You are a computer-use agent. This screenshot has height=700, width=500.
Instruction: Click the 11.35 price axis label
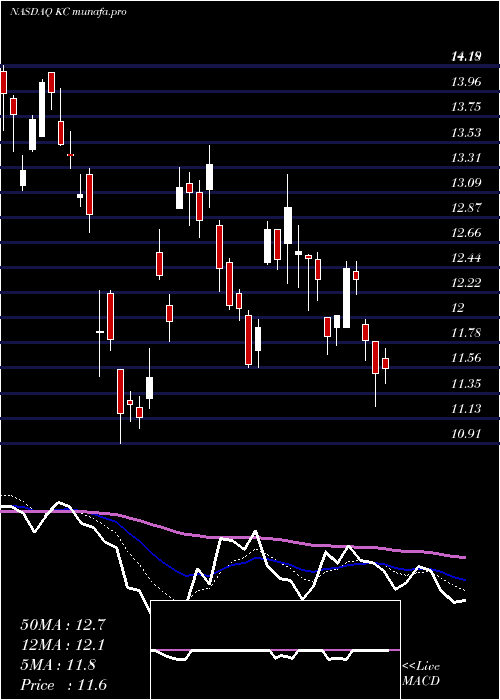click(x=466, y=383)
